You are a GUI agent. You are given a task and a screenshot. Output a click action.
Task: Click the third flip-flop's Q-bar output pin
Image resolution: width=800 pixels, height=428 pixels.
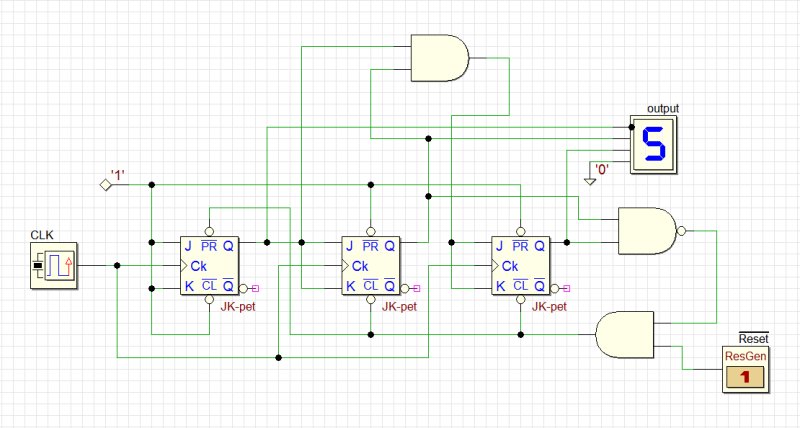[x=555, y=289]
